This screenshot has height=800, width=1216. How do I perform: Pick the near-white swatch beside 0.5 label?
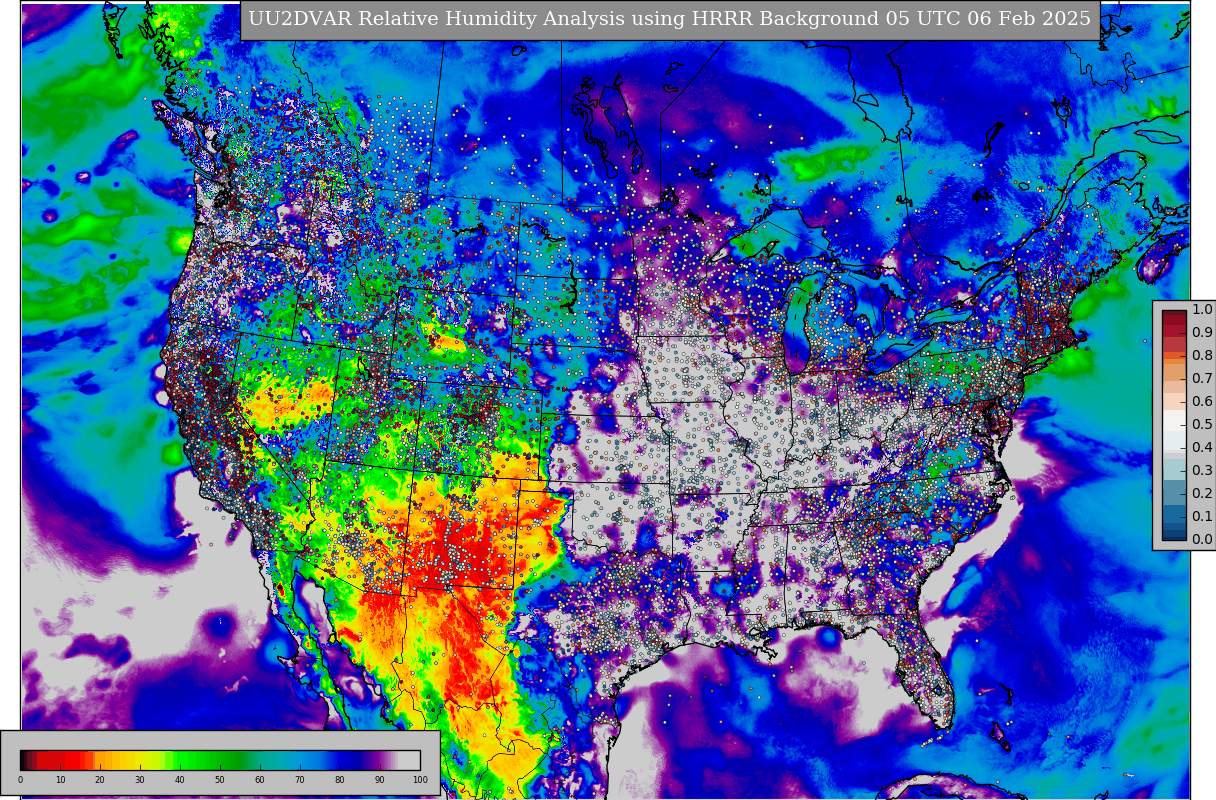pos(1174,420)
